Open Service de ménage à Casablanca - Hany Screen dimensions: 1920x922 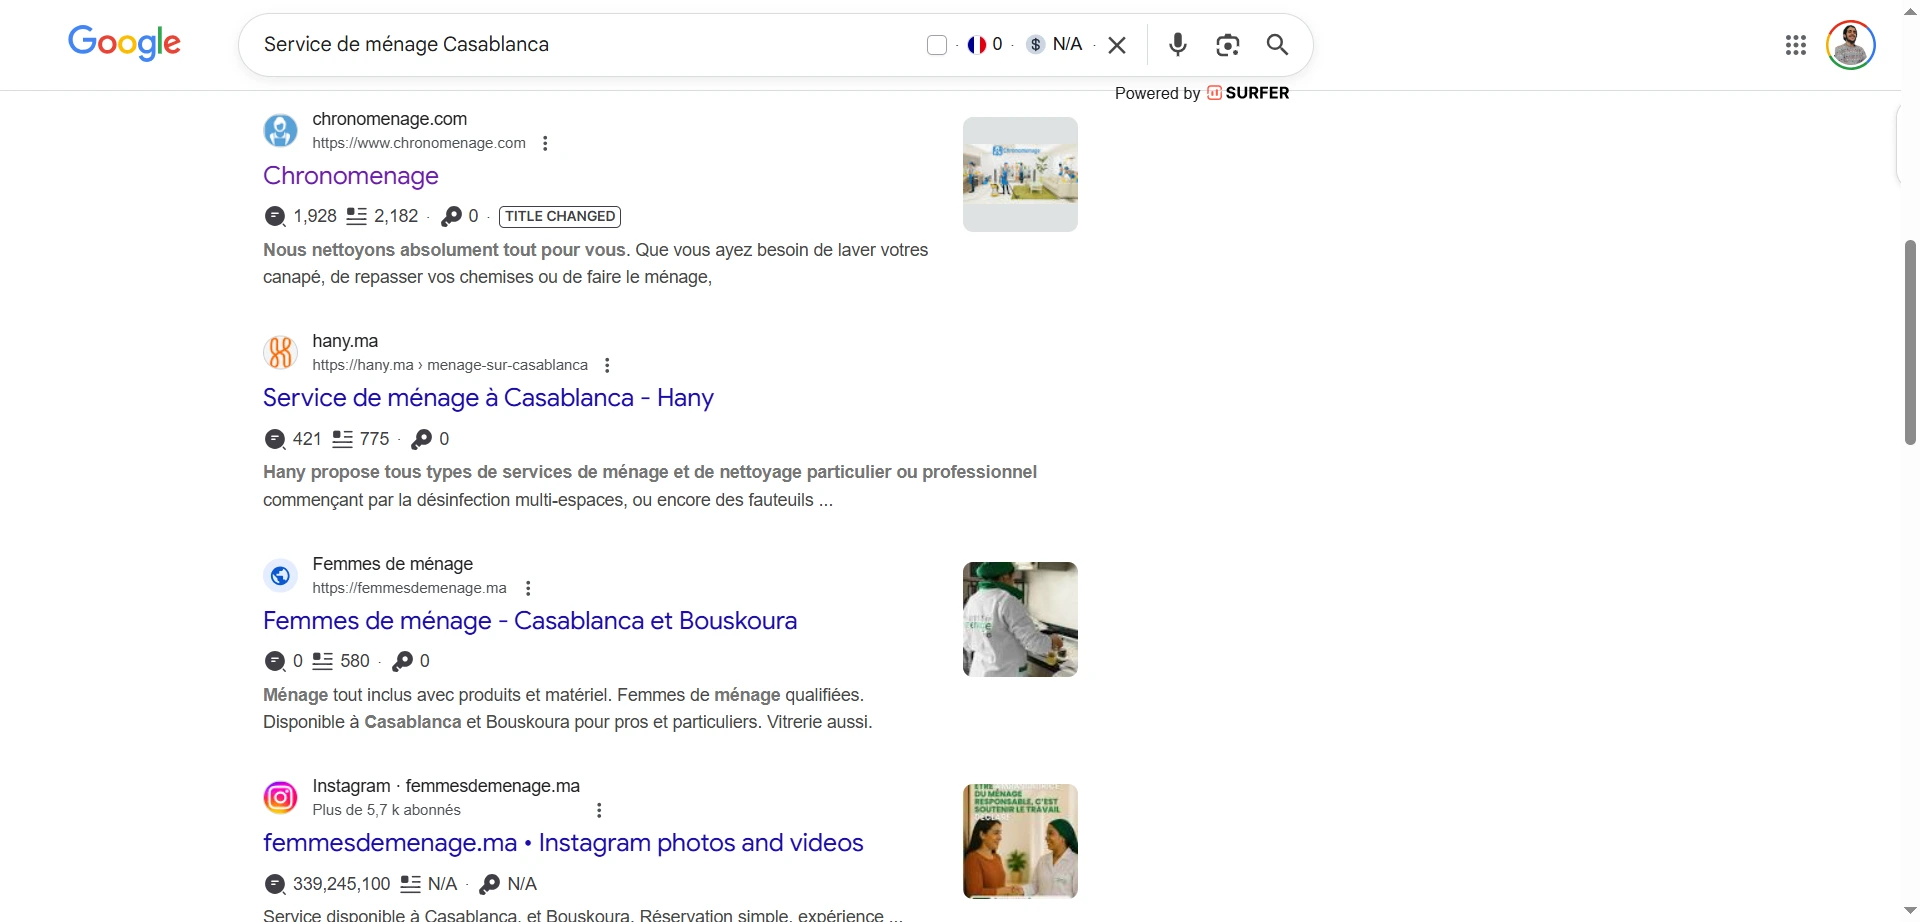tap(488, 398)
